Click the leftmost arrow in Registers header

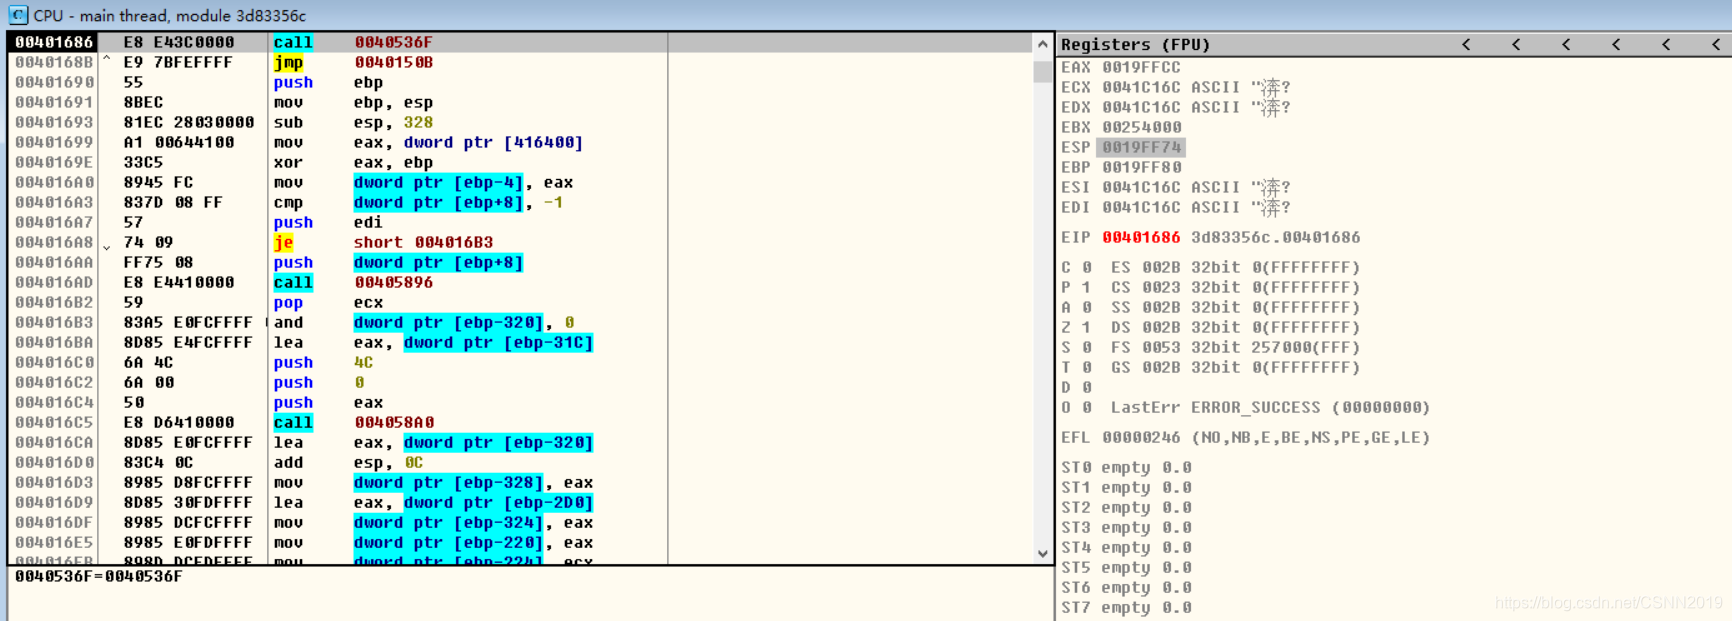pyautogui.click(x=1466, y=44)
